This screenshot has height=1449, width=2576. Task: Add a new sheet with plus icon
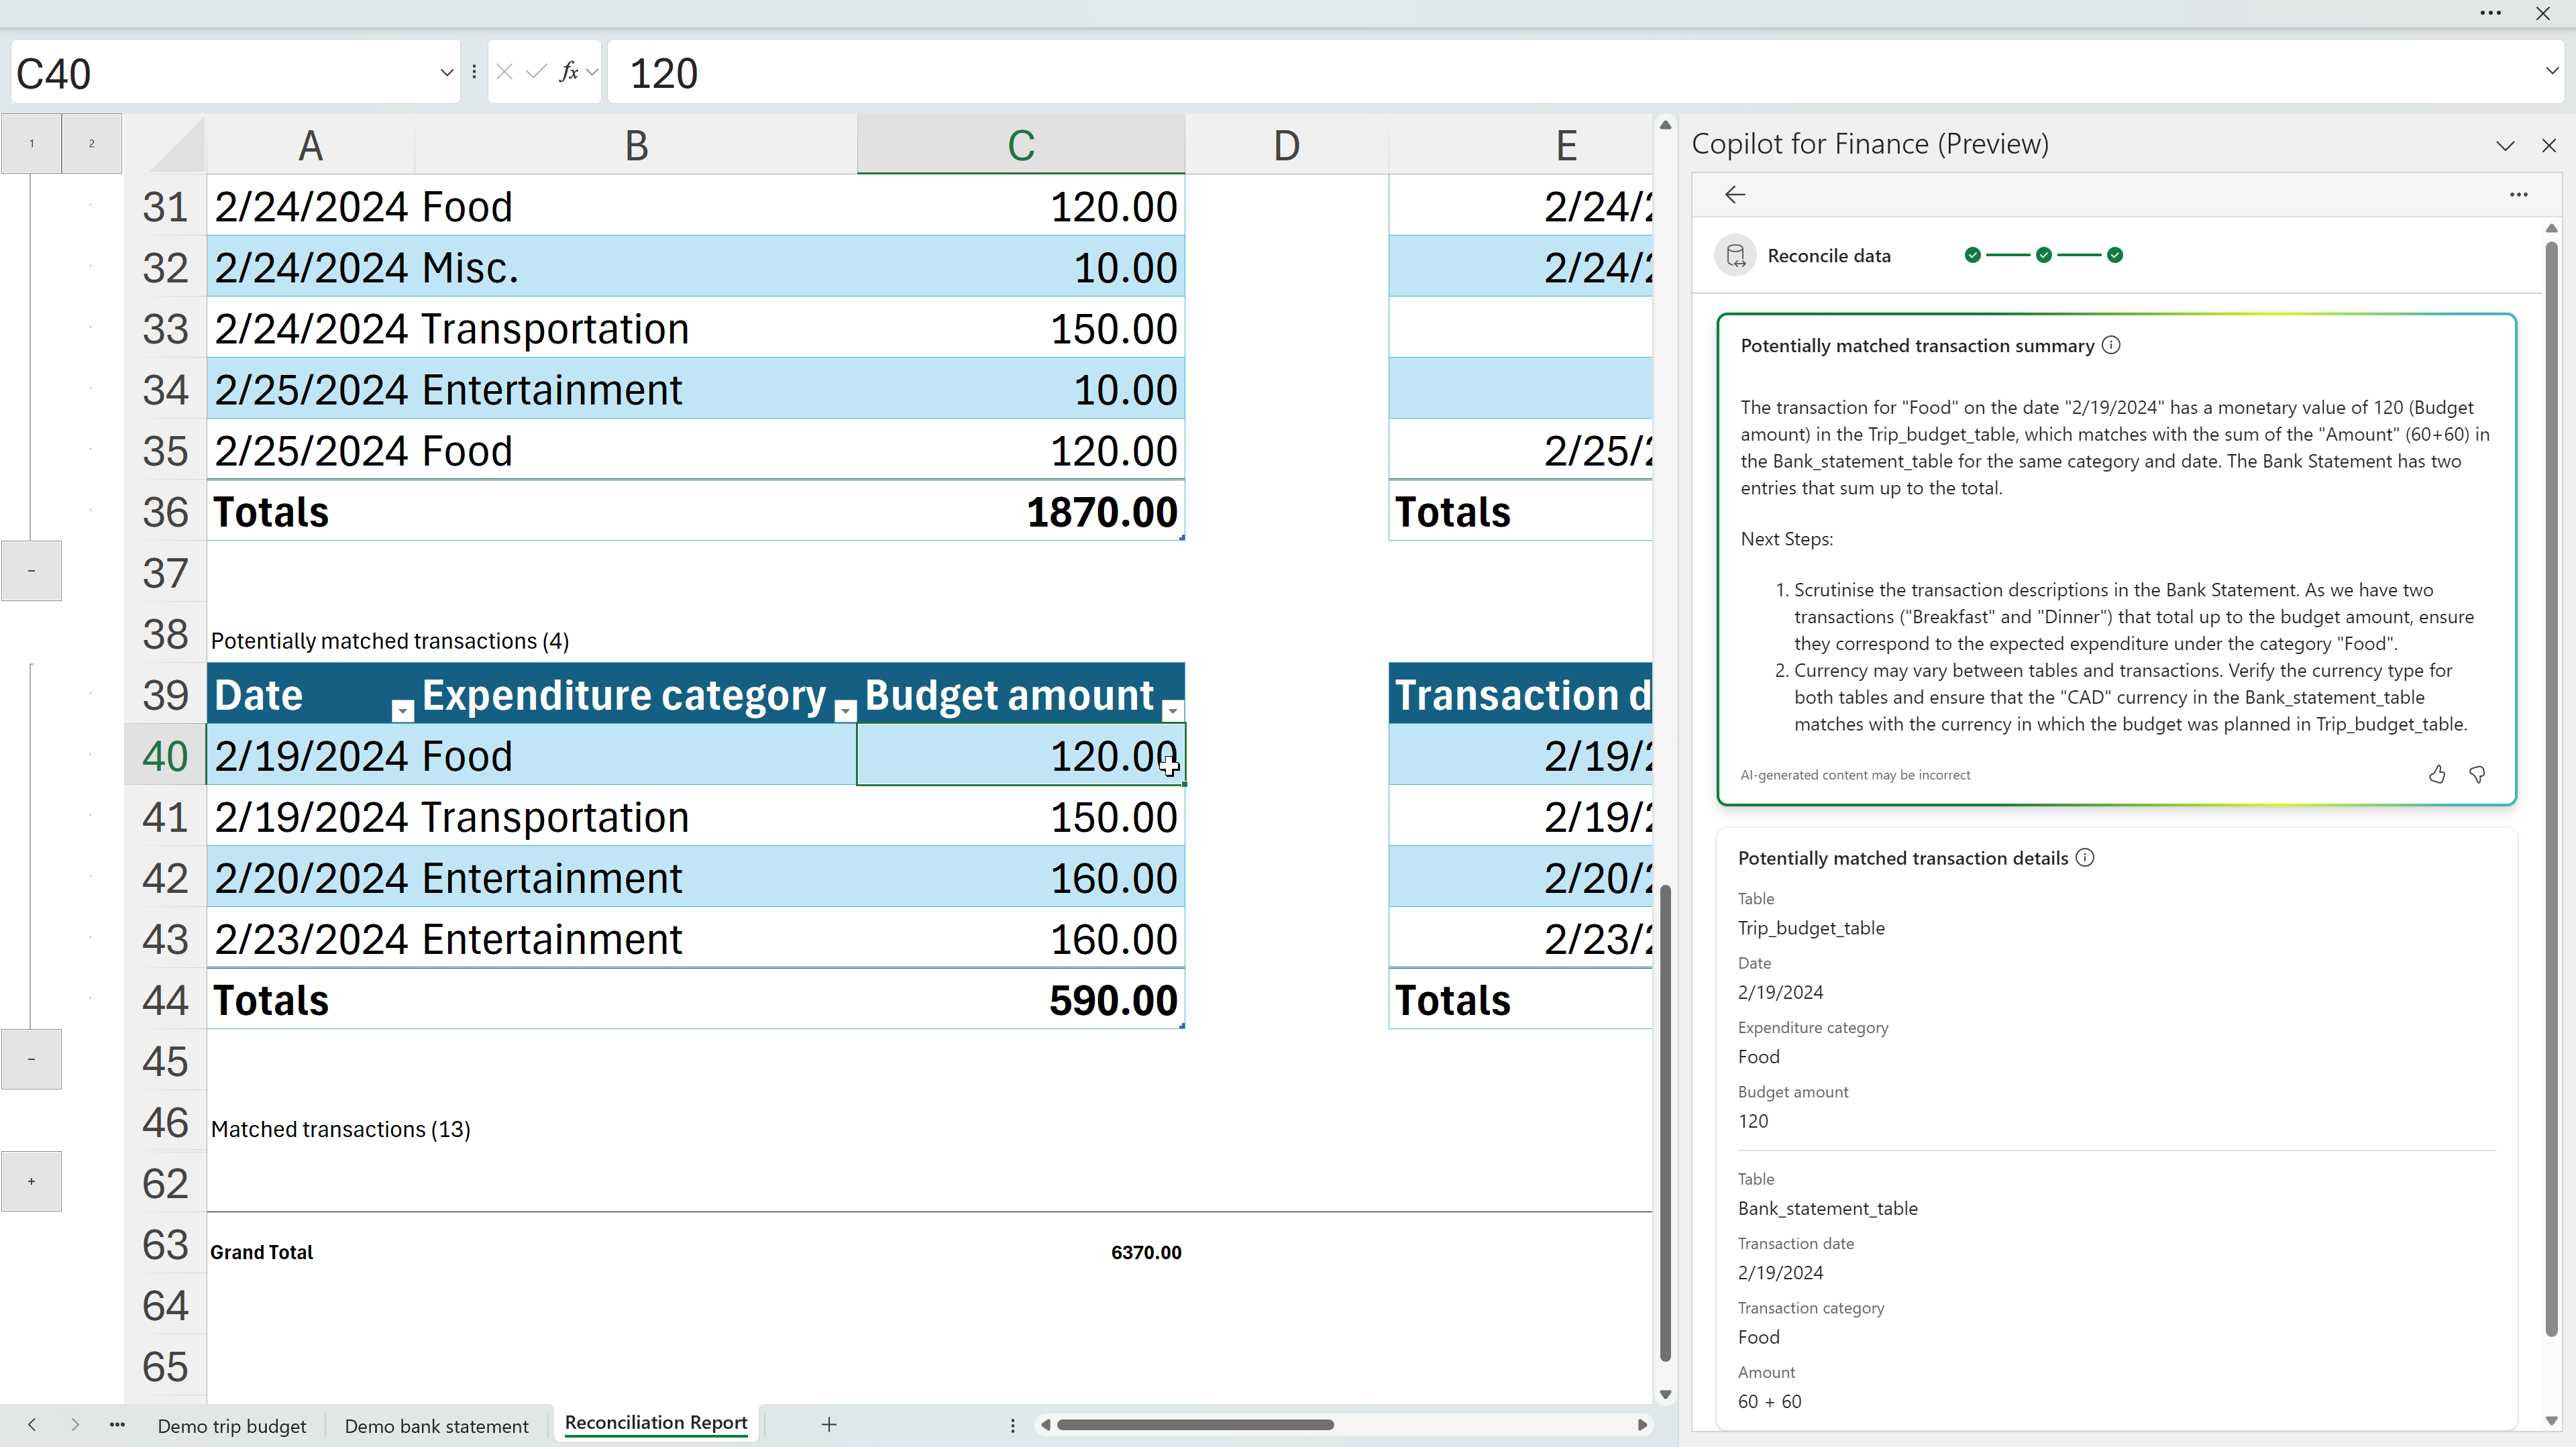(x=829, y=1425)
